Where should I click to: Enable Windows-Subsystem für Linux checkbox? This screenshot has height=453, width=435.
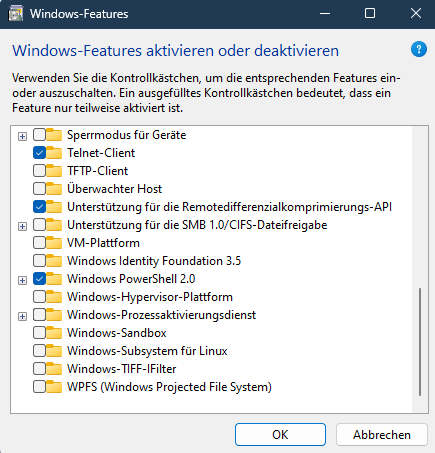click(x=39, y=351)
